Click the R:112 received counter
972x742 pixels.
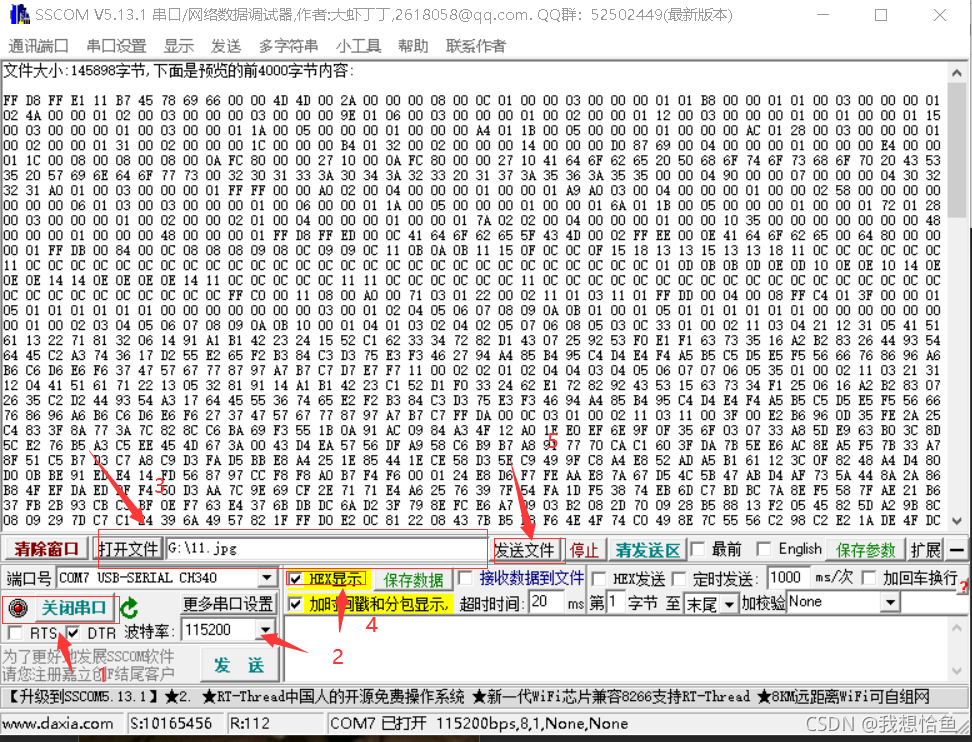click(250, 723)
